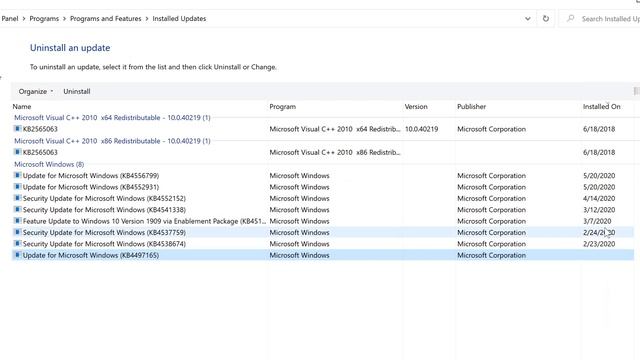Click installed date 4/14/2020
Viewport: 640px width, 360px height.
599,198
